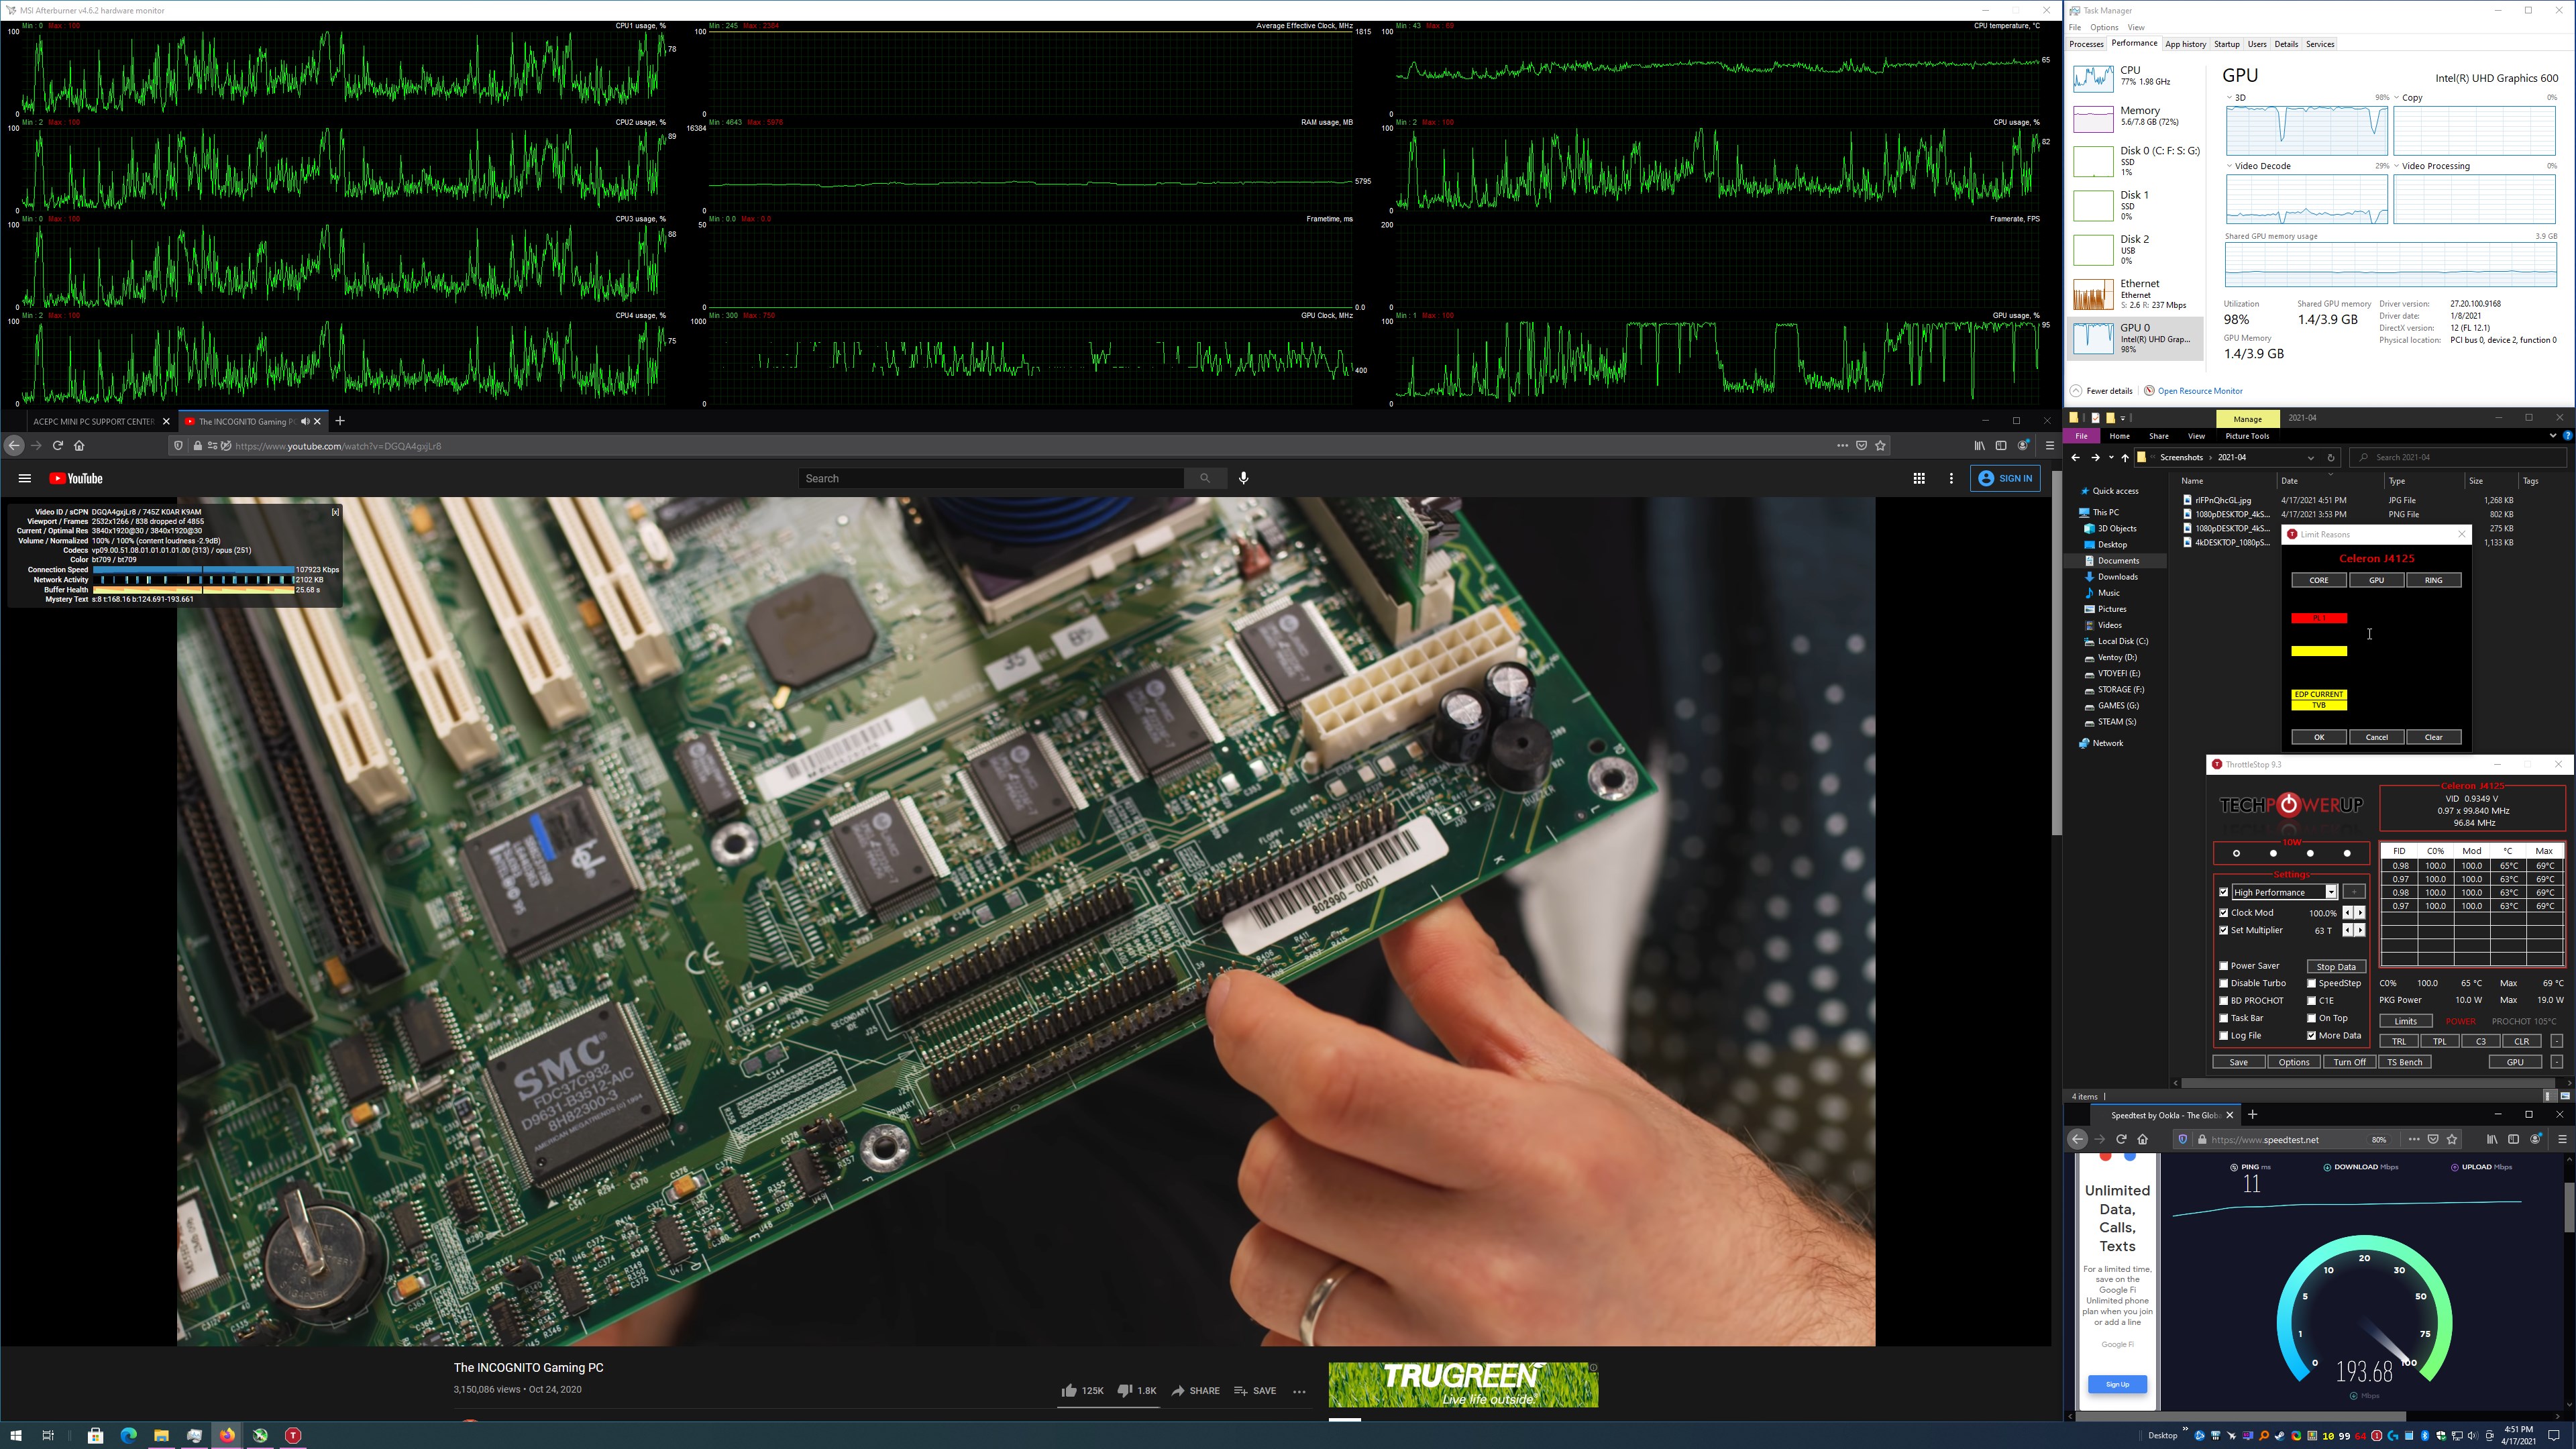This screenshot has height=1449, width=2576.
Task: Open High Performance power plan dropdown
Action: tap(2331, 892)
